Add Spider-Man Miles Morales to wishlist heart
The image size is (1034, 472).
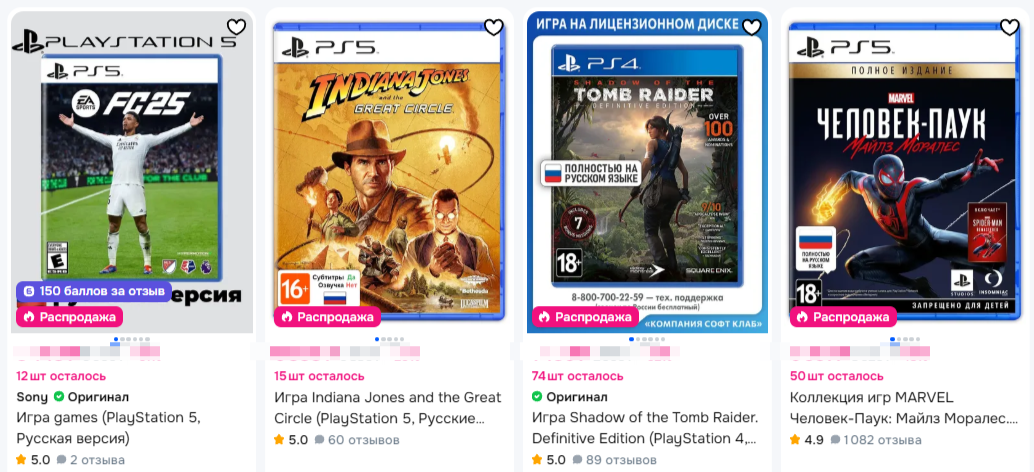pos(1010,27)
